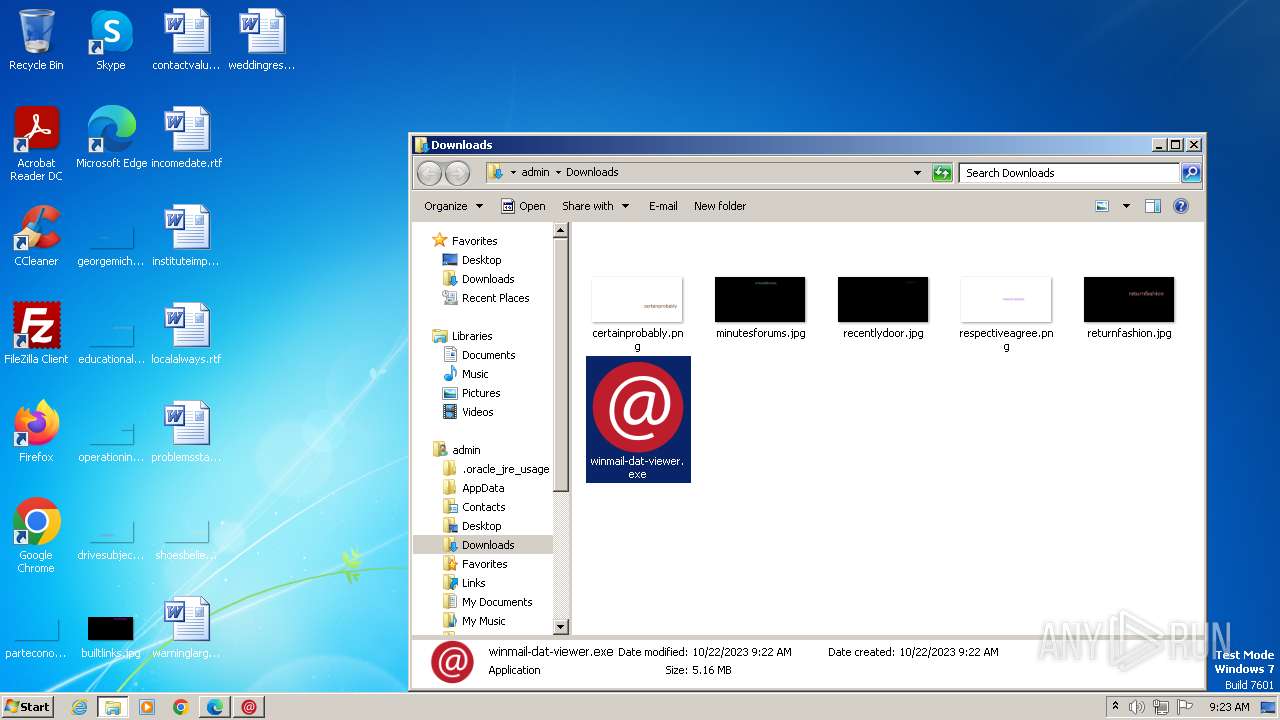Click the Explorer Forward arrow button

457,173
